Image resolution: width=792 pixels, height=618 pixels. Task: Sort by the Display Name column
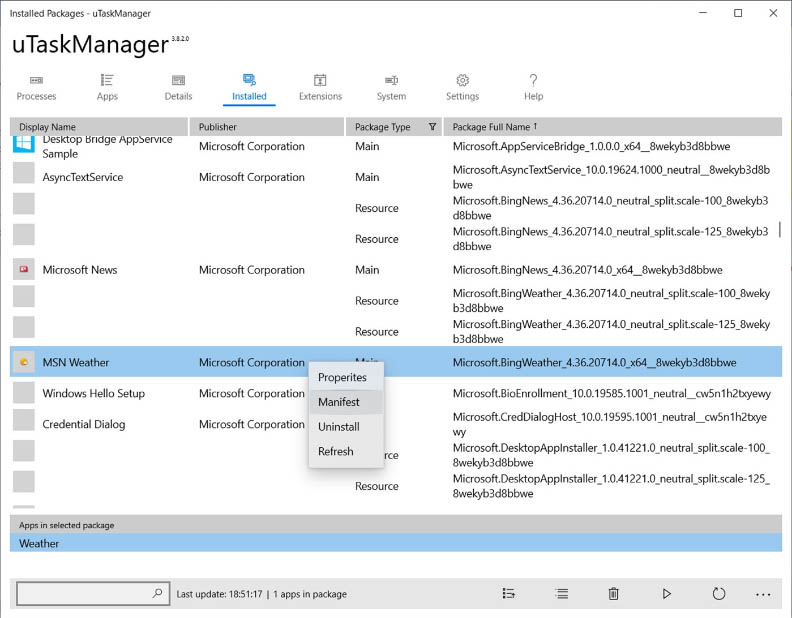[99, 127]
